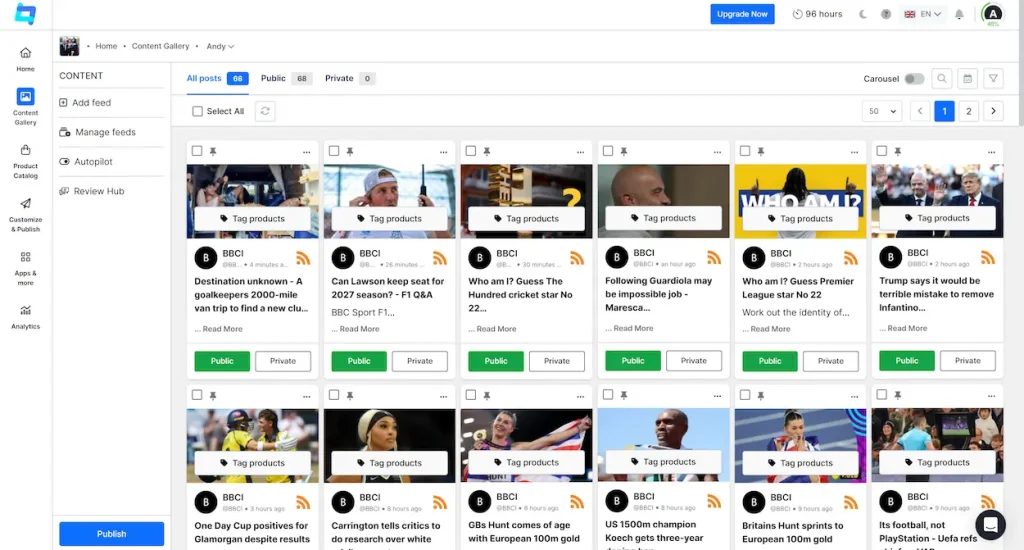Click the search magnifier icon
Viewport: 1024px width, 550px height.
click(x=942, y=78)
